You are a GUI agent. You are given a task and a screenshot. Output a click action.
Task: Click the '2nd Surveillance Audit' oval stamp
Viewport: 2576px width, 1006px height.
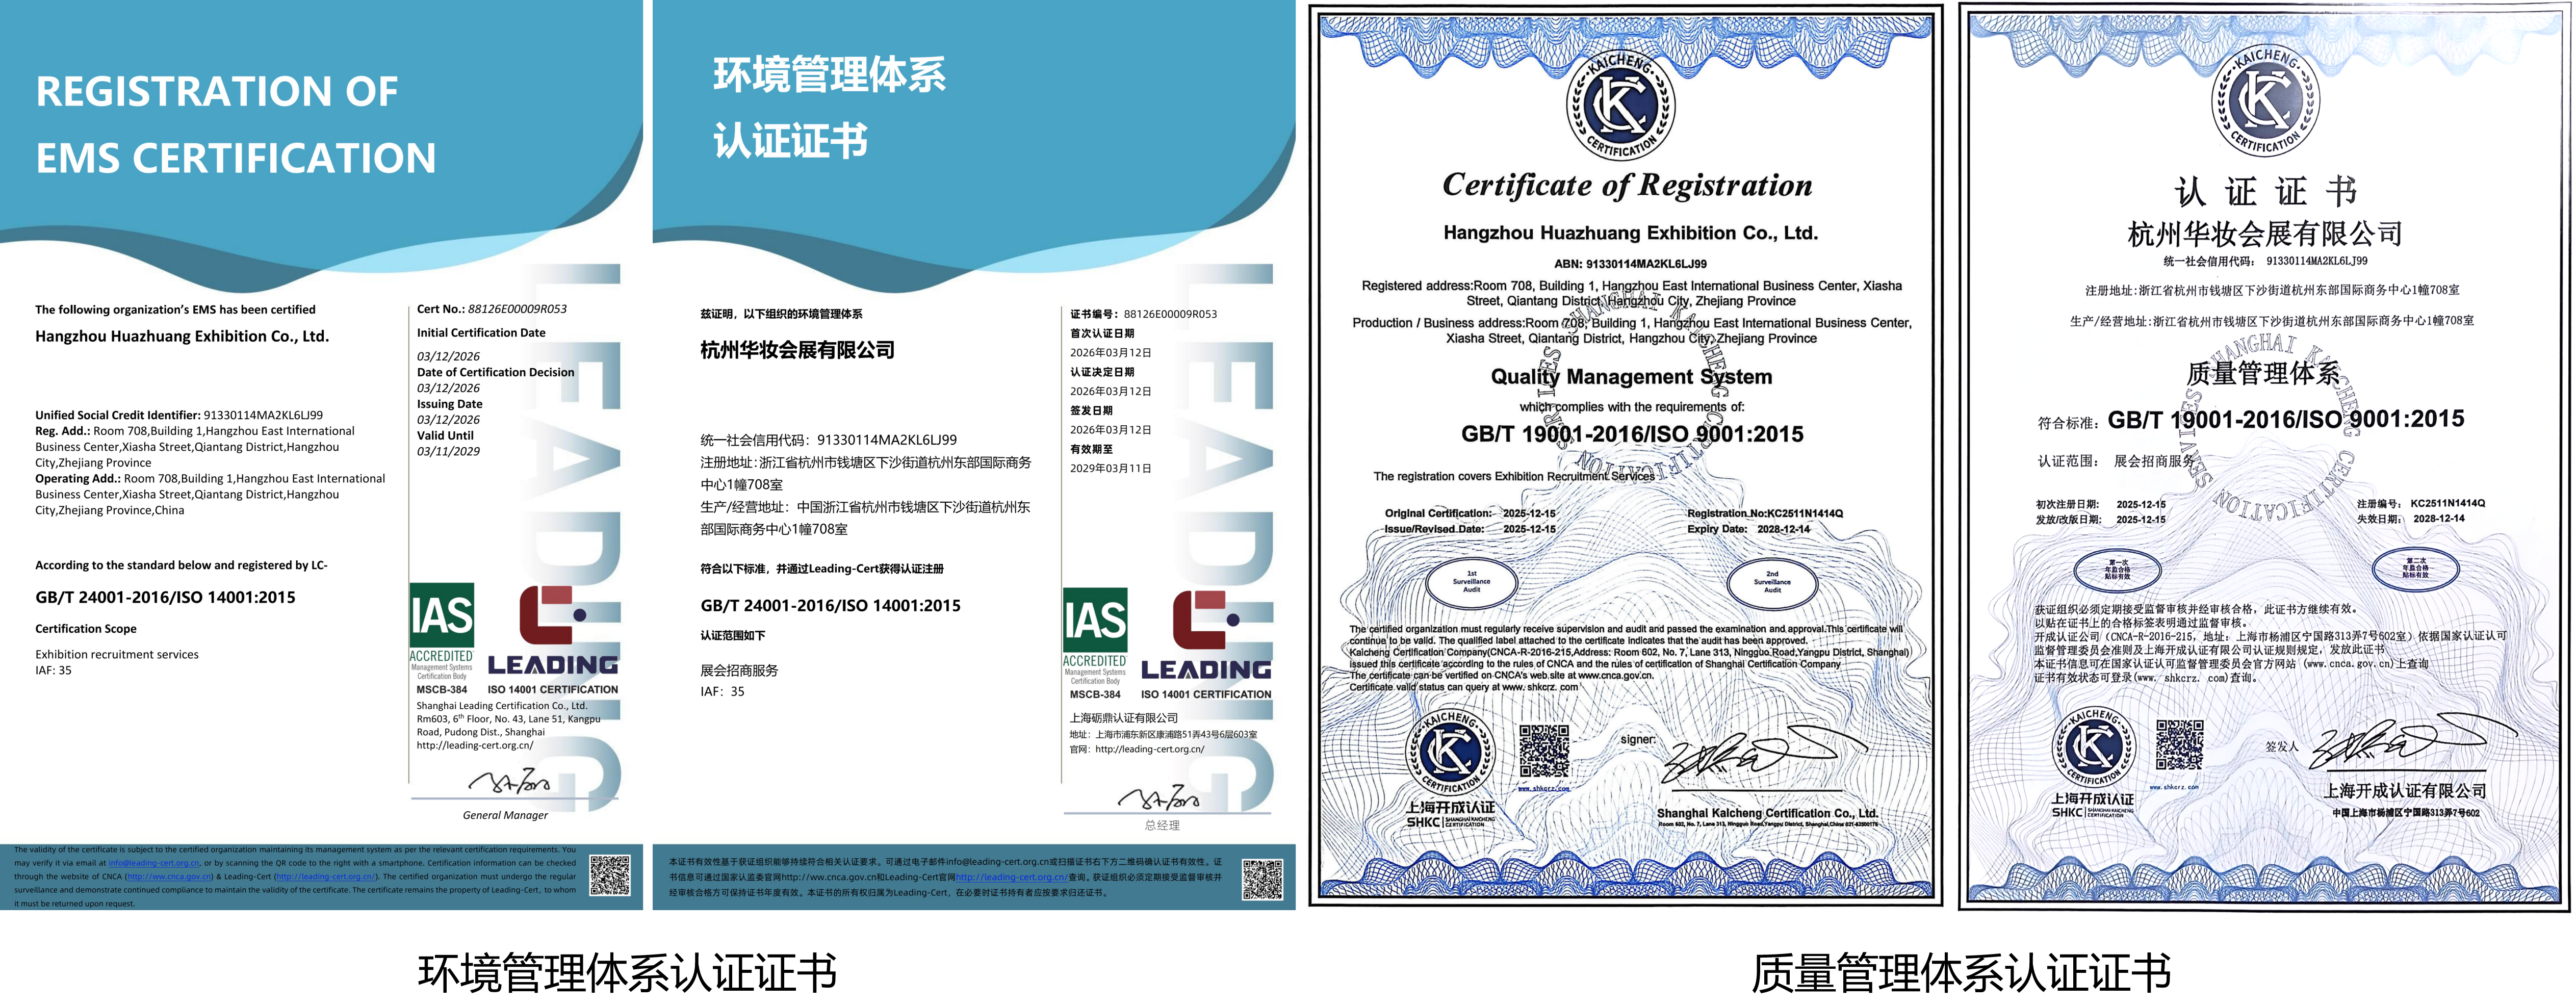click(1772, 582)
